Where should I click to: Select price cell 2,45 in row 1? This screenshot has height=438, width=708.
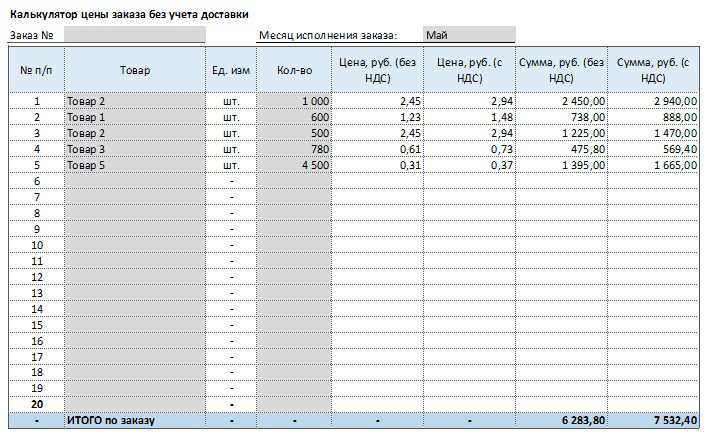[377, 101]
